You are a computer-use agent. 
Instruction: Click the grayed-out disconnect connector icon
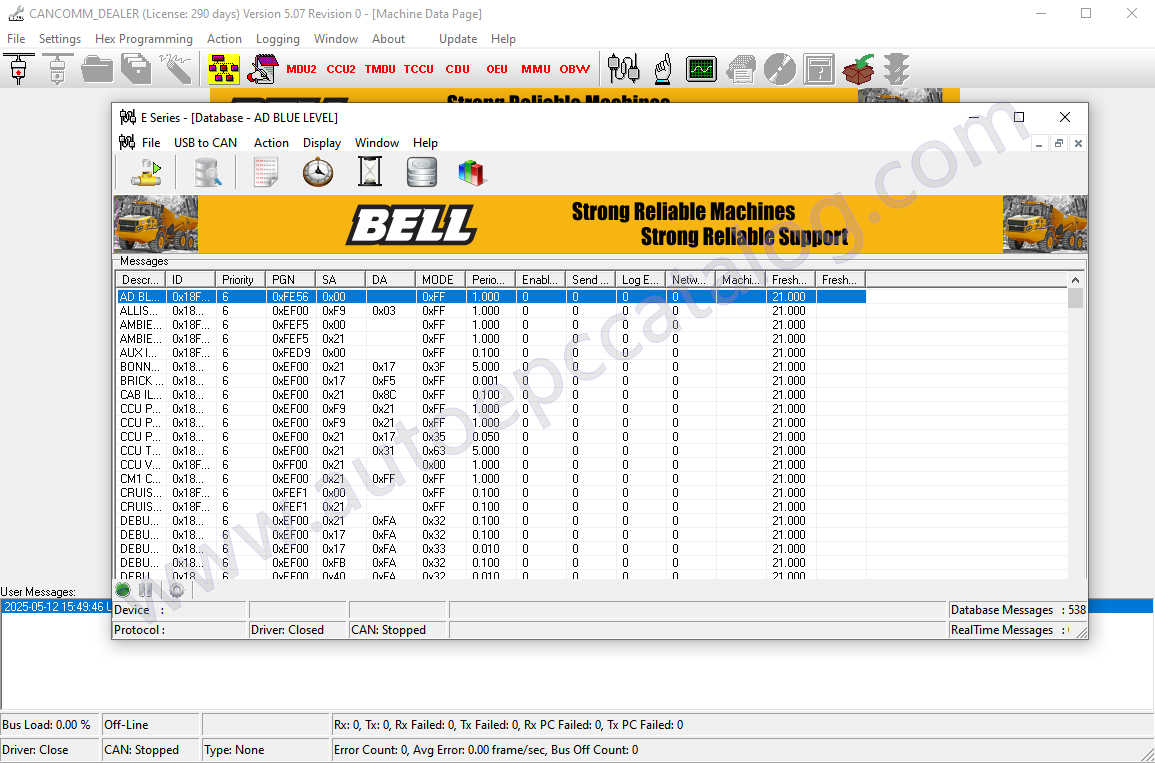[57, 68]
